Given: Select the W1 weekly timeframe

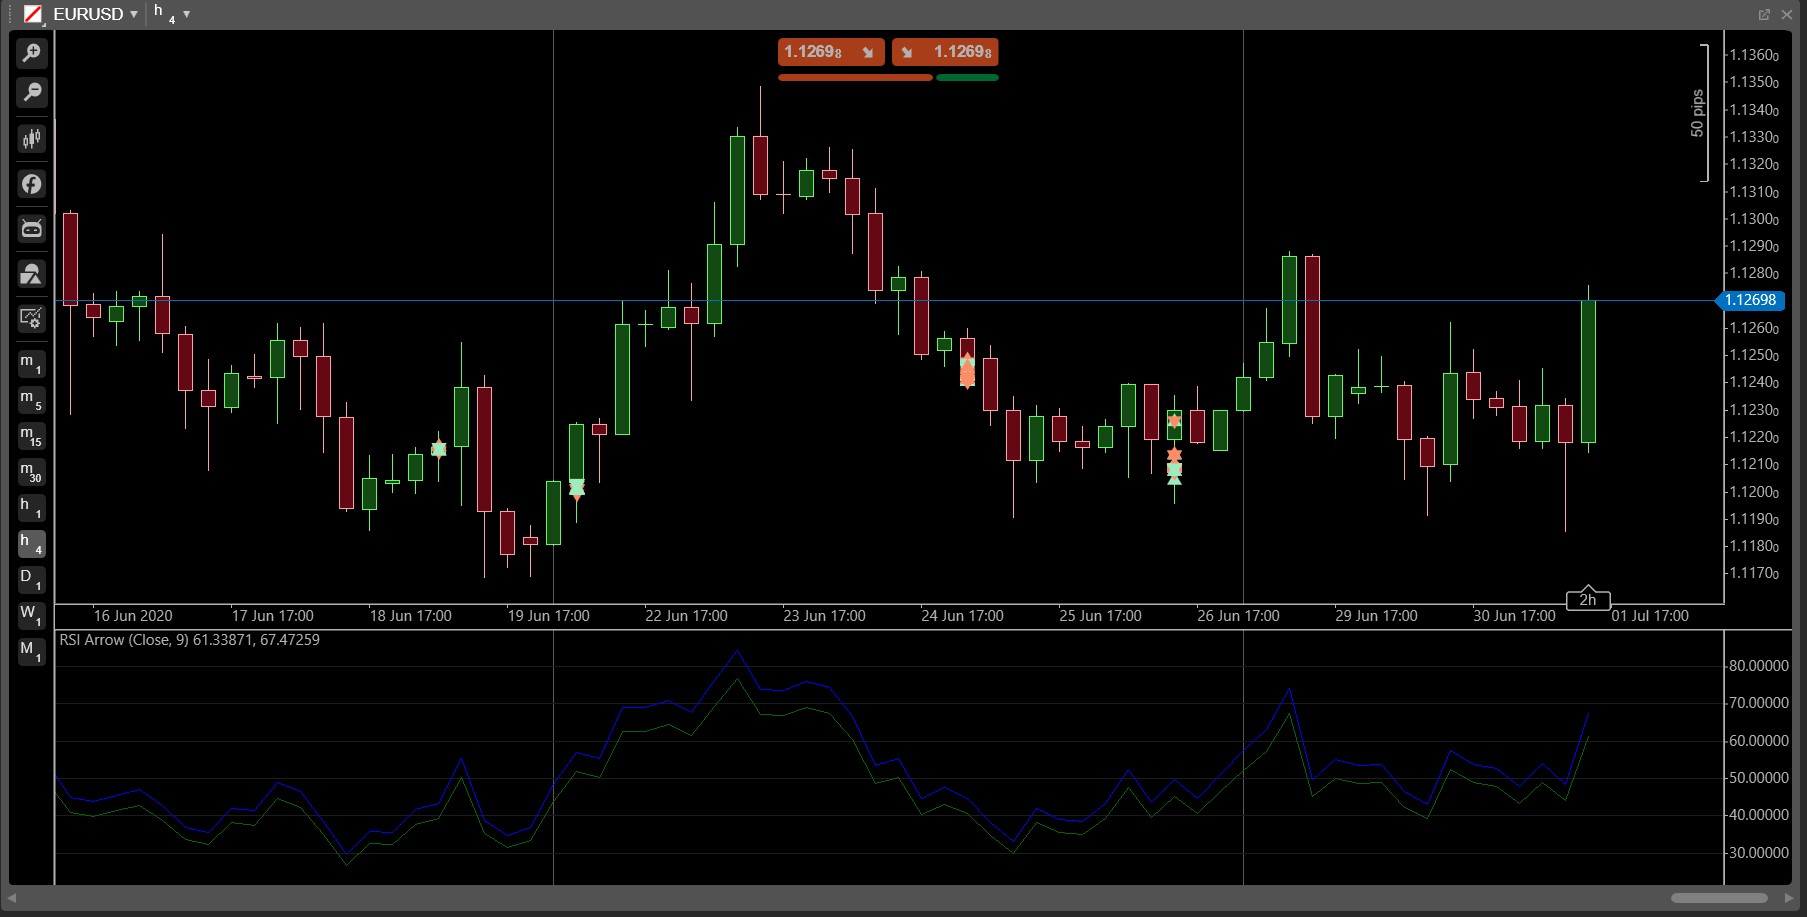Looking at the screenshot, I should click(31, 615).
